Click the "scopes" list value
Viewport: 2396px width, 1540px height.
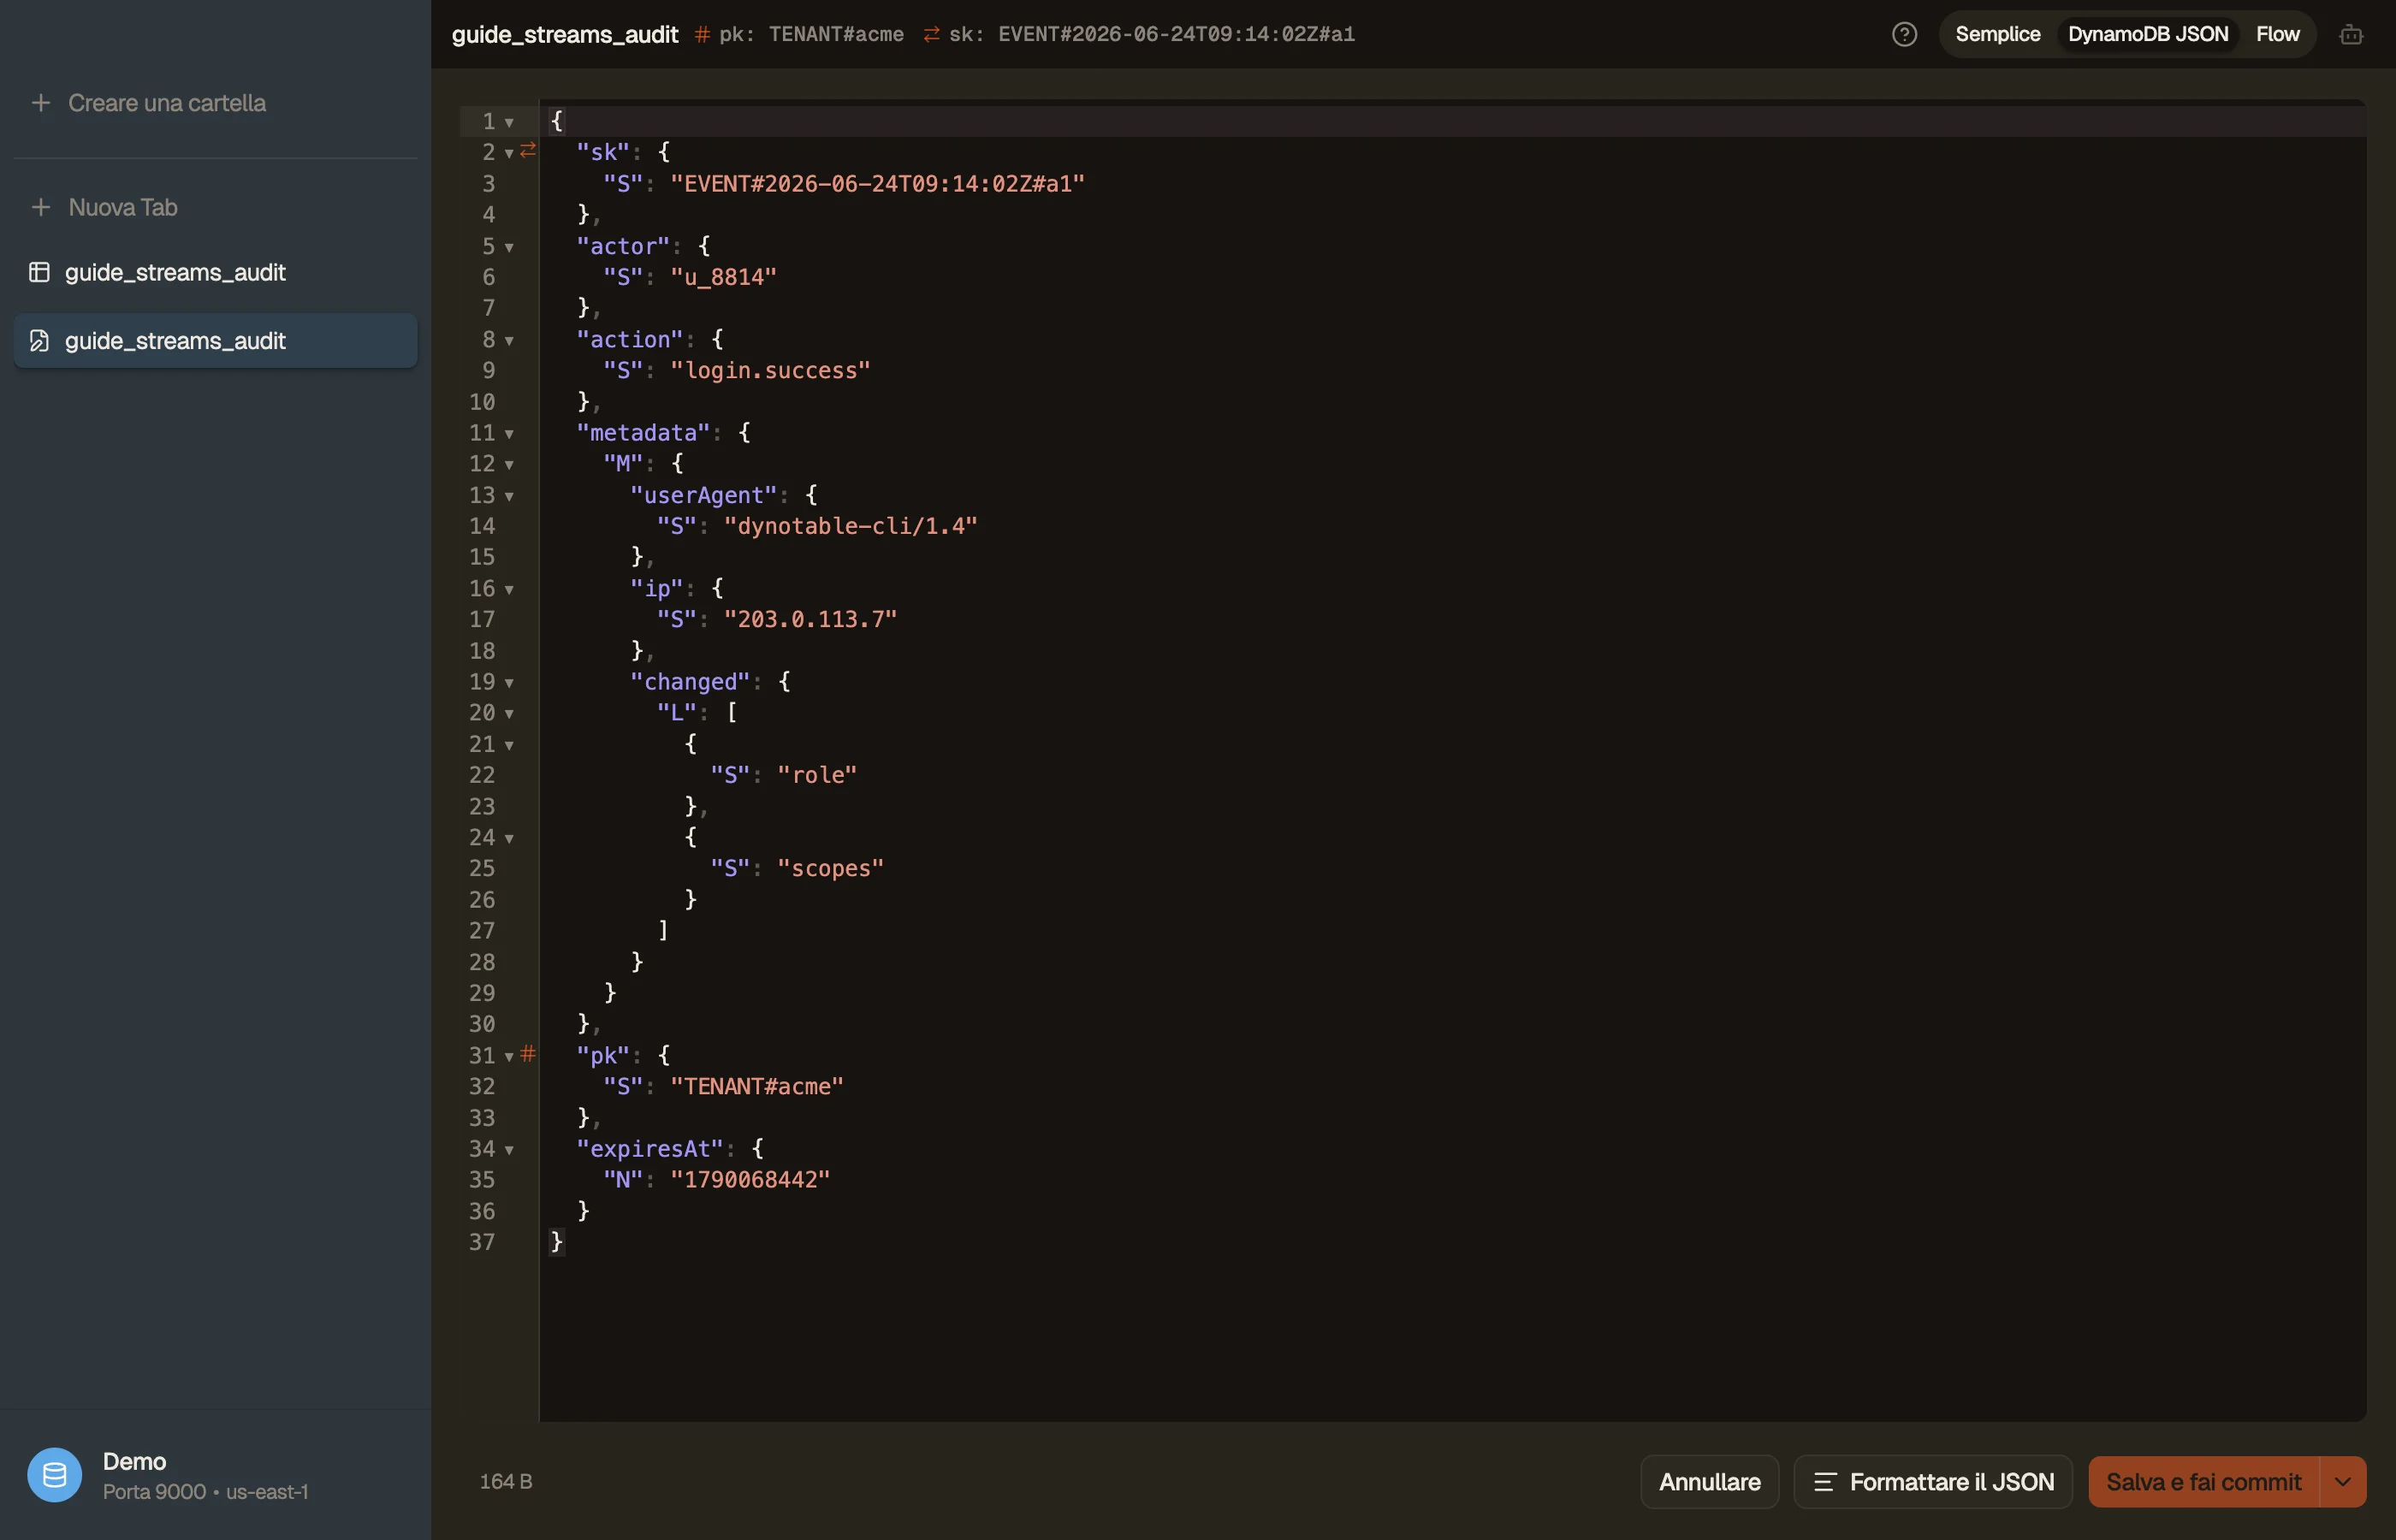pos(830,869)
